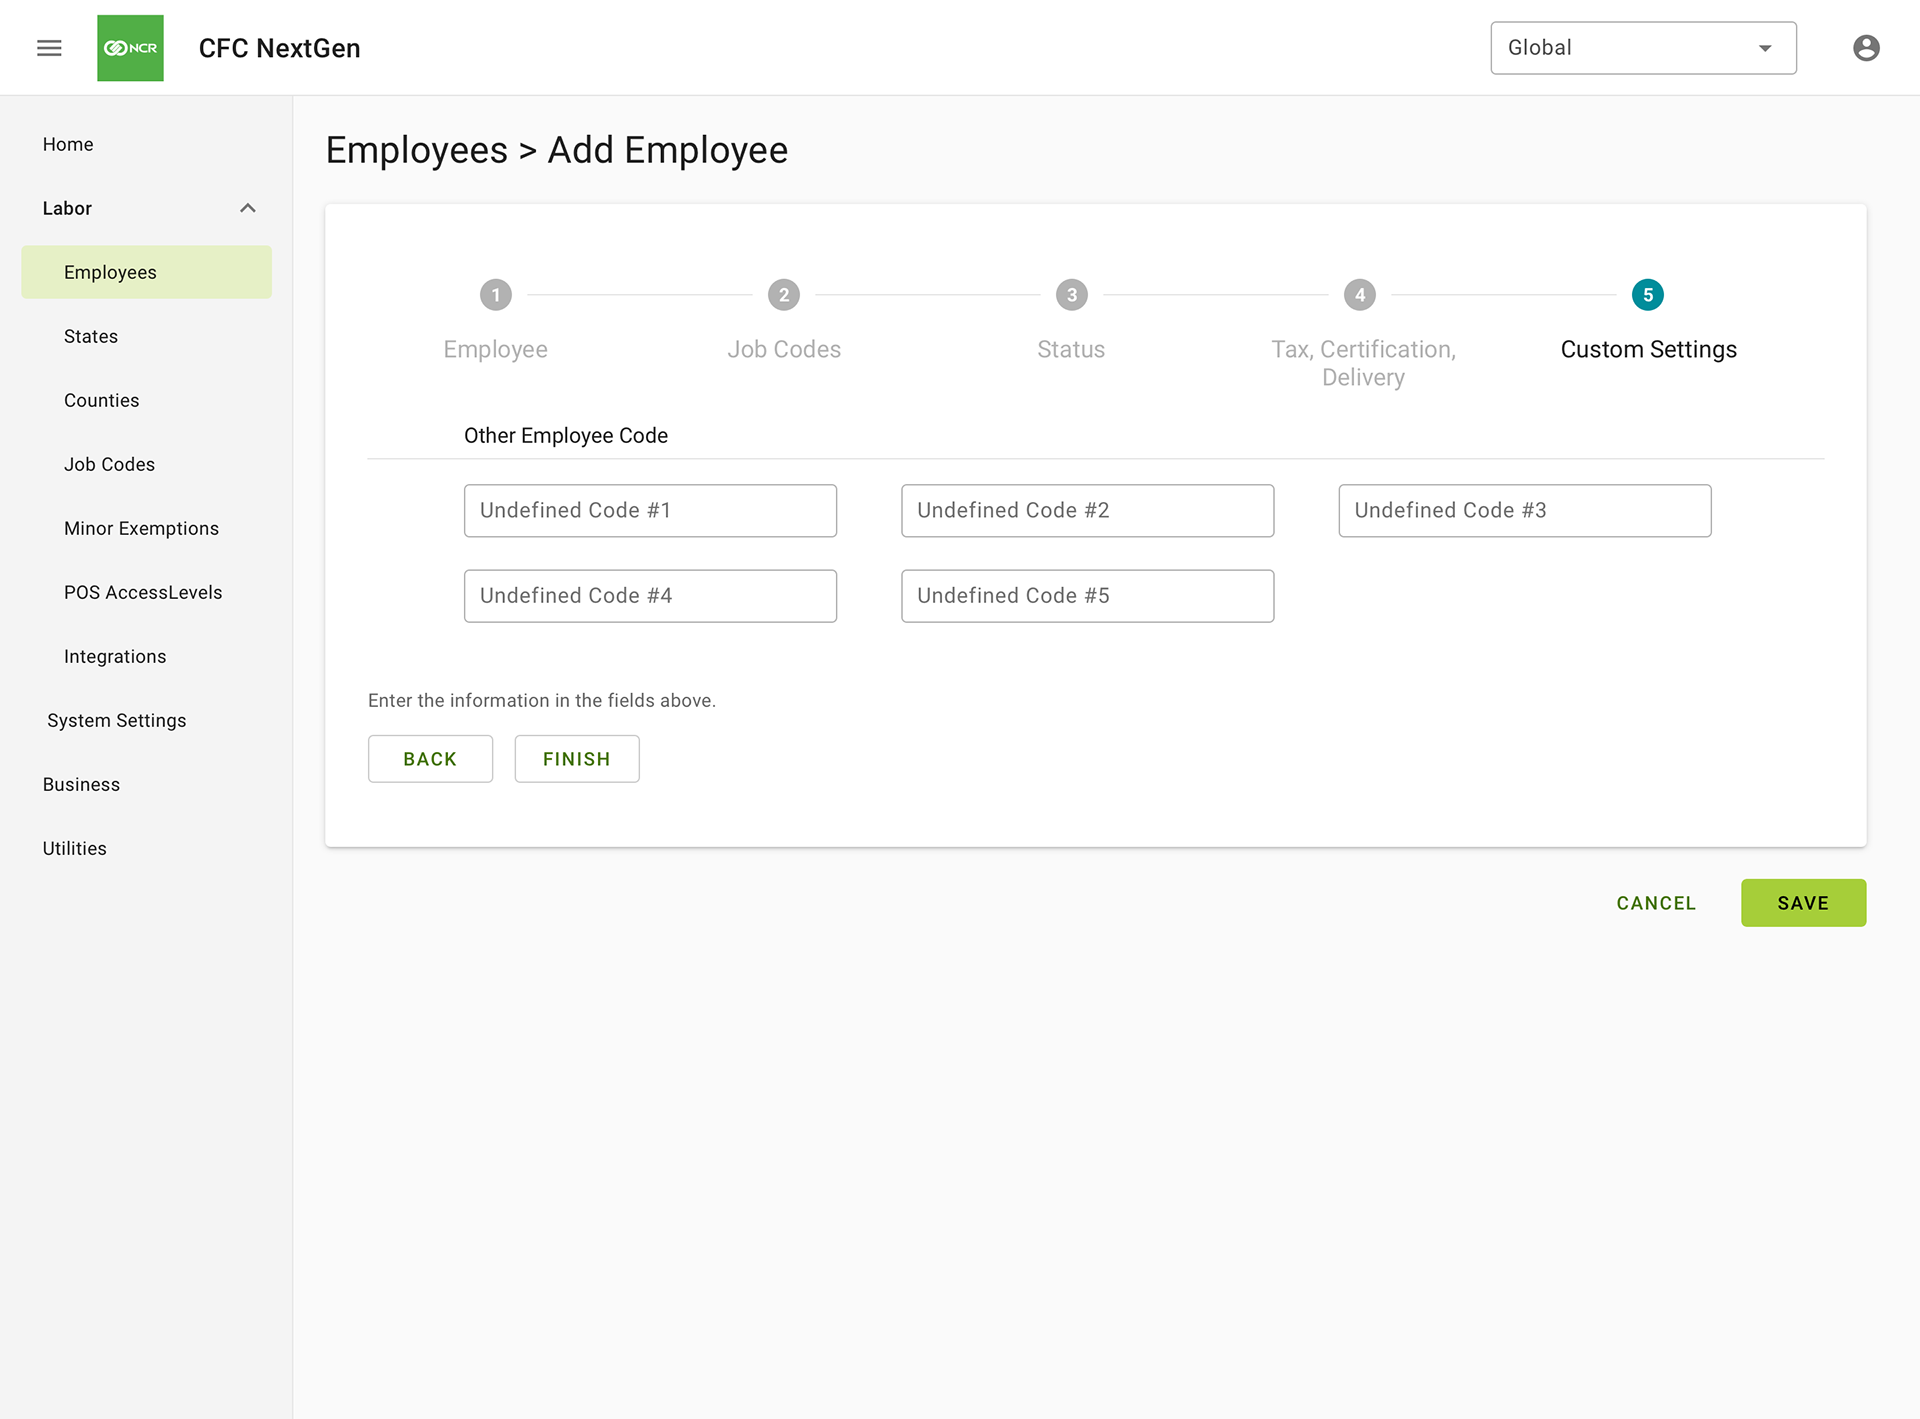
Task: Go to Home in sidebar
Action: (x=68, y=144)
